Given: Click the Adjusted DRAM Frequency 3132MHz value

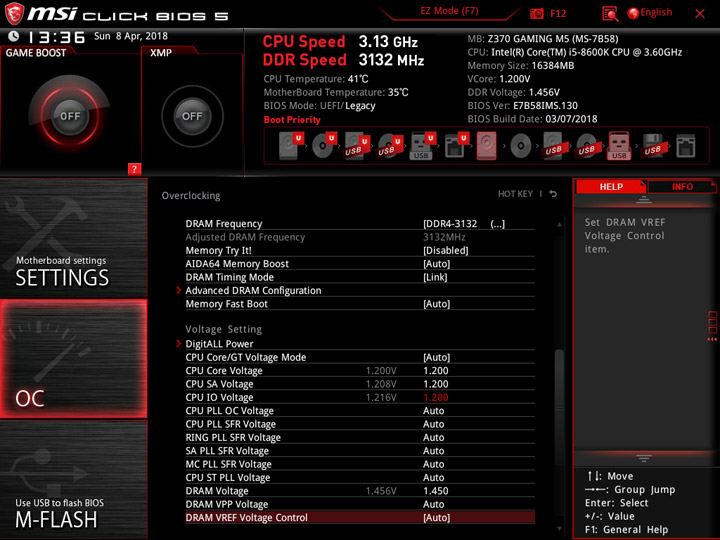Looking at the screenshot, I should pyautogui.click(x=444, y=237).
